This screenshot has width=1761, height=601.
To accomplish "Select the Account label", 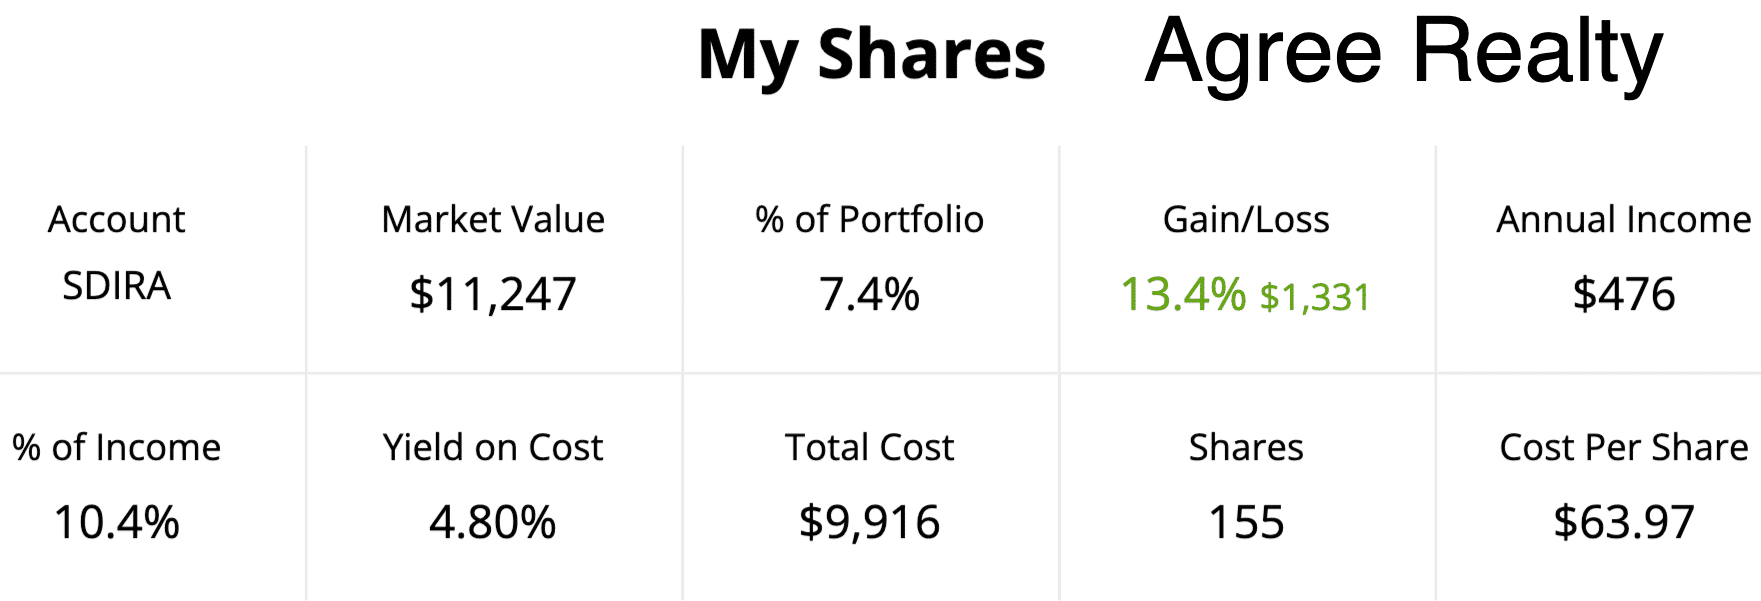I will (116, 219).
